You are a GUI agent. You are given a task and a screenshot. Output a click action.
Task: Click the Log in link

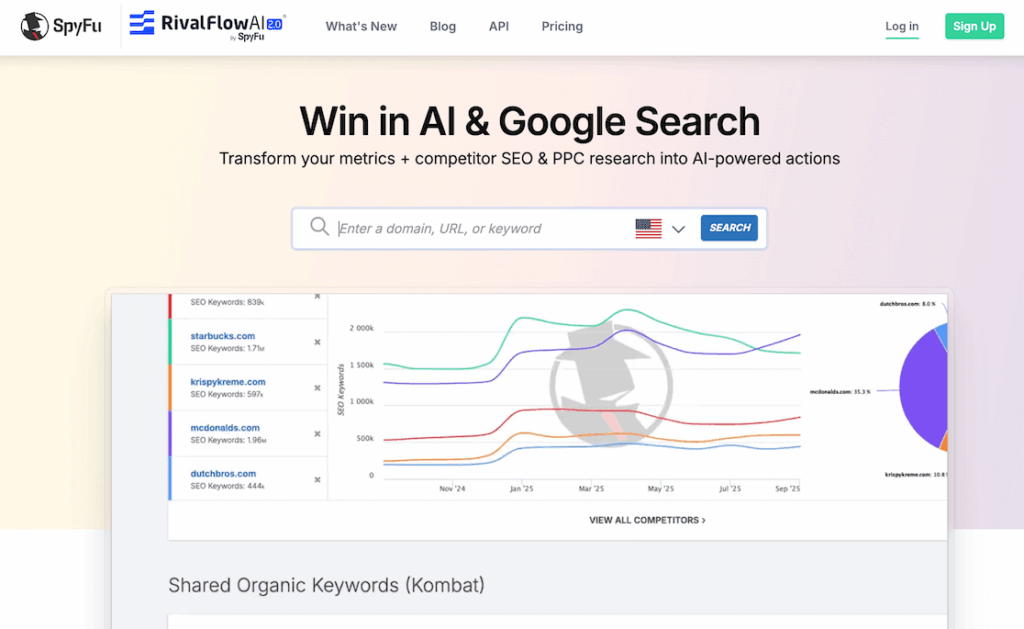[x=901, y=26]
